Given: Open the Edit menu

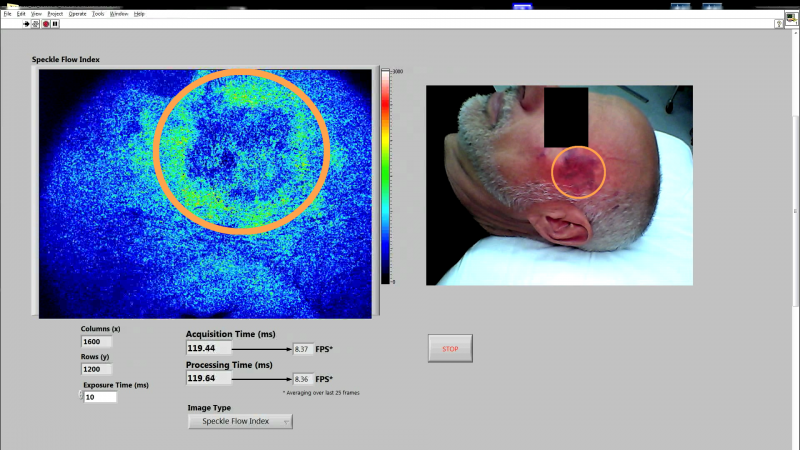Looking at the screenshot, I should (21, 14).
